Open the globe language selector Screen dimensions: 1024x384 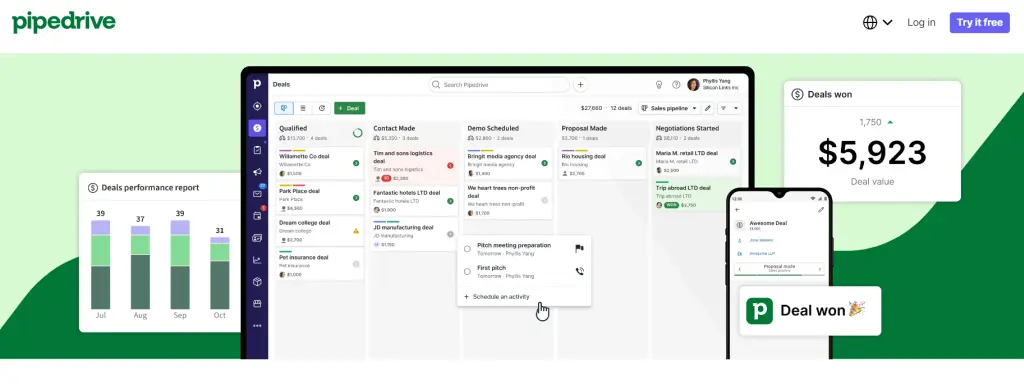[877, 22]
